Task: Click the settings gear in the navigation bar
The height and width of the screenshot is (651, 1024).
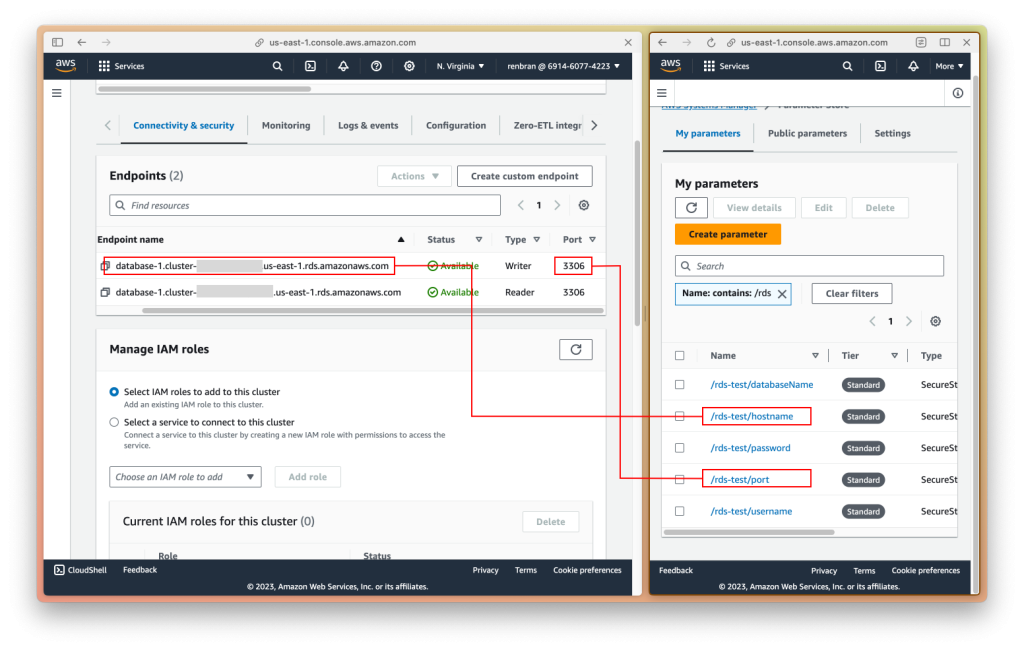Action: pos(409,66)
